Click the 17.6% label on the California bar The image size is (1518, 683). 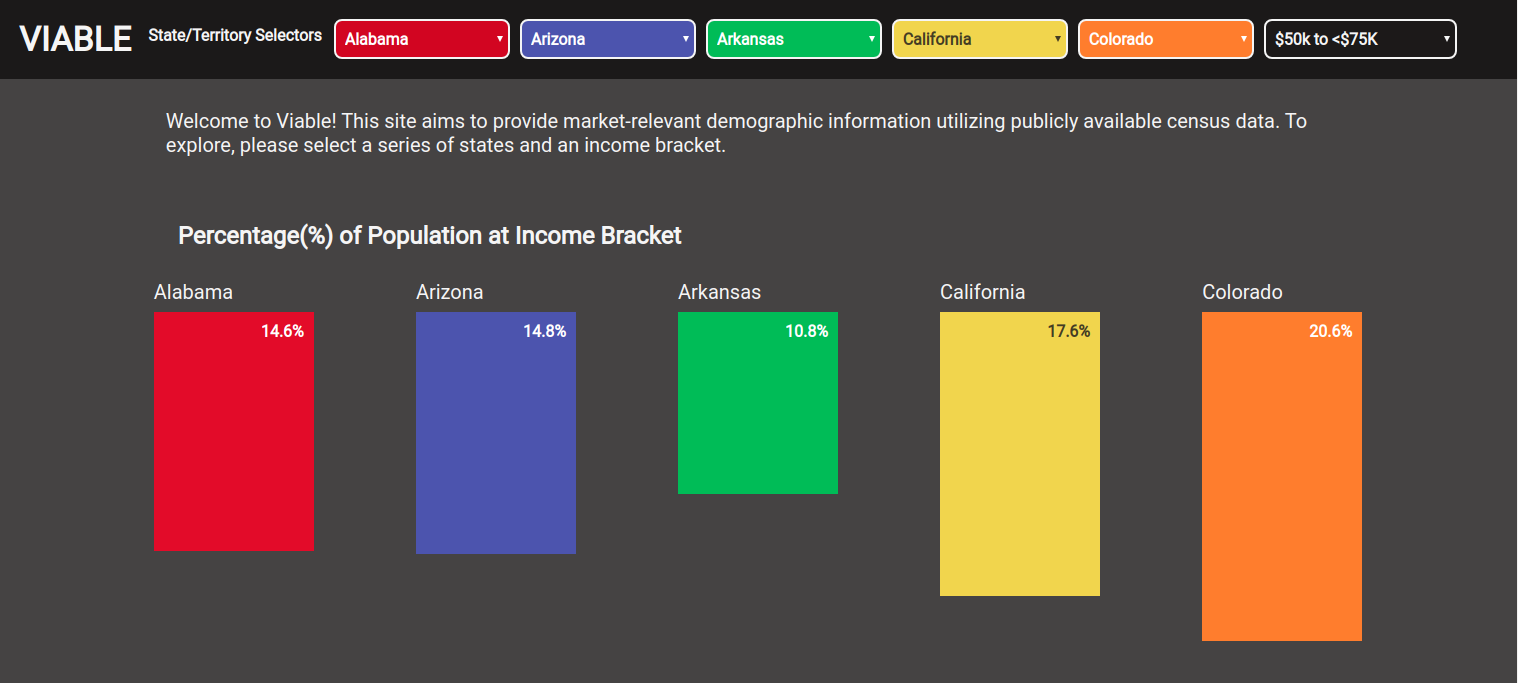point(1069,331)
